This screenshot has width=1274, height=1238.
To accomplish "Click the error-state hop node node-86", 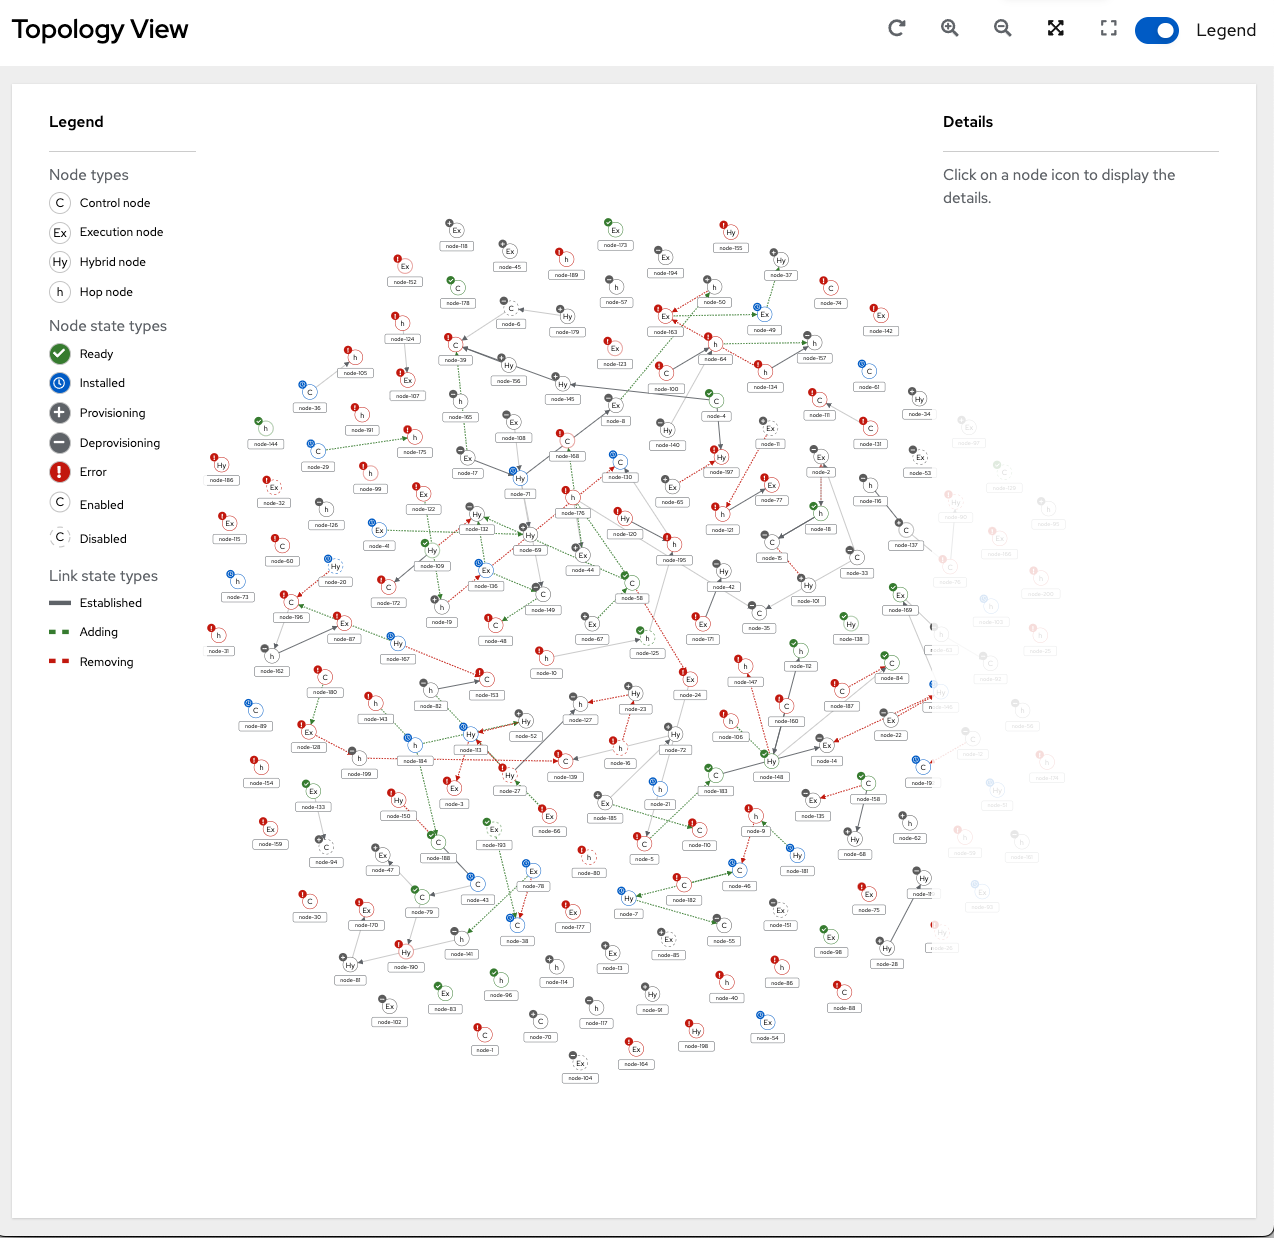I will click(x=780, y=968).
